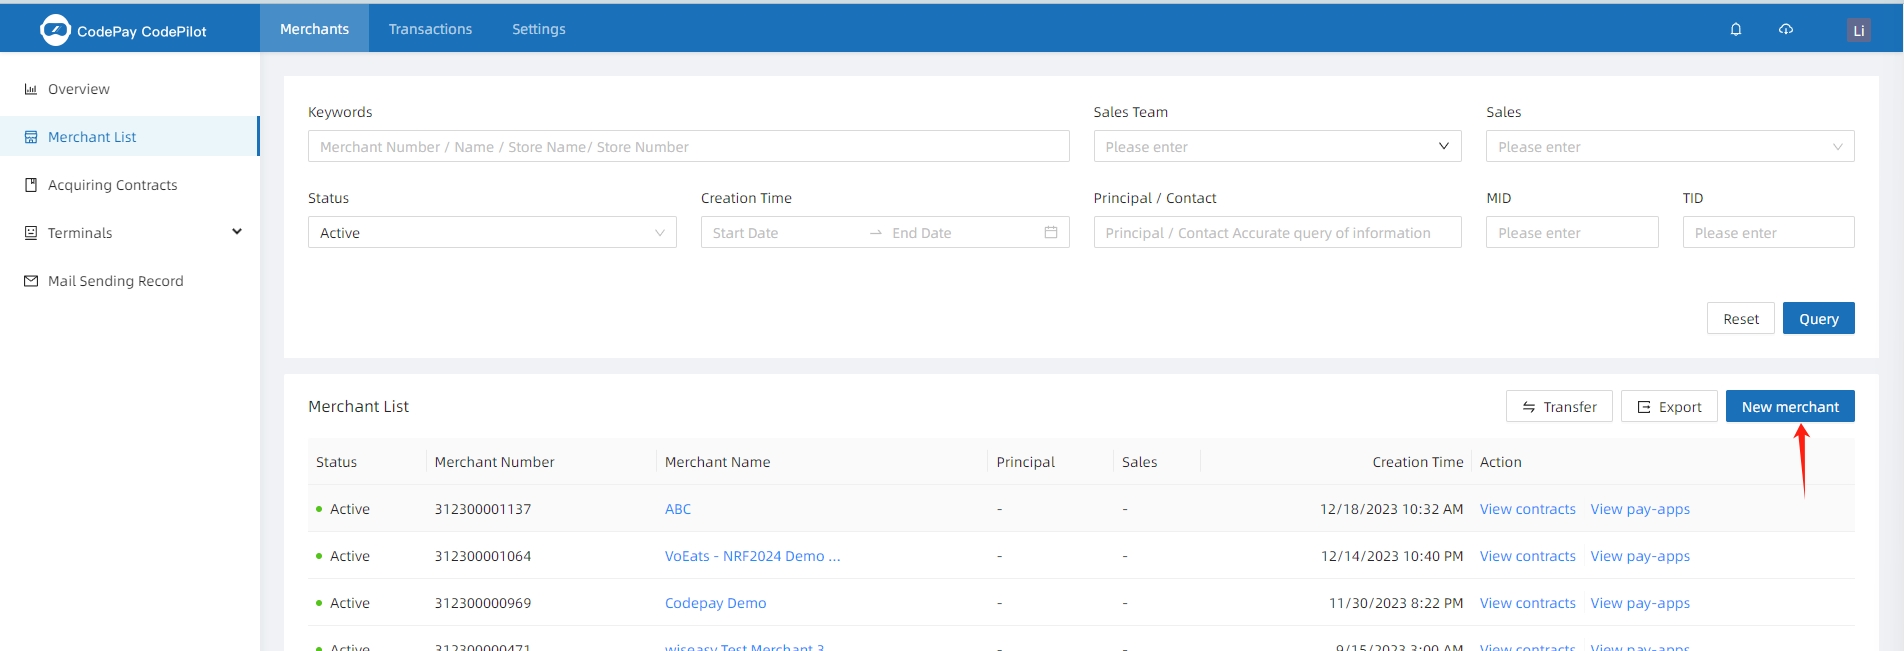Click the Overview chart icon
The image size is (1904, 651).
(31, 89)
